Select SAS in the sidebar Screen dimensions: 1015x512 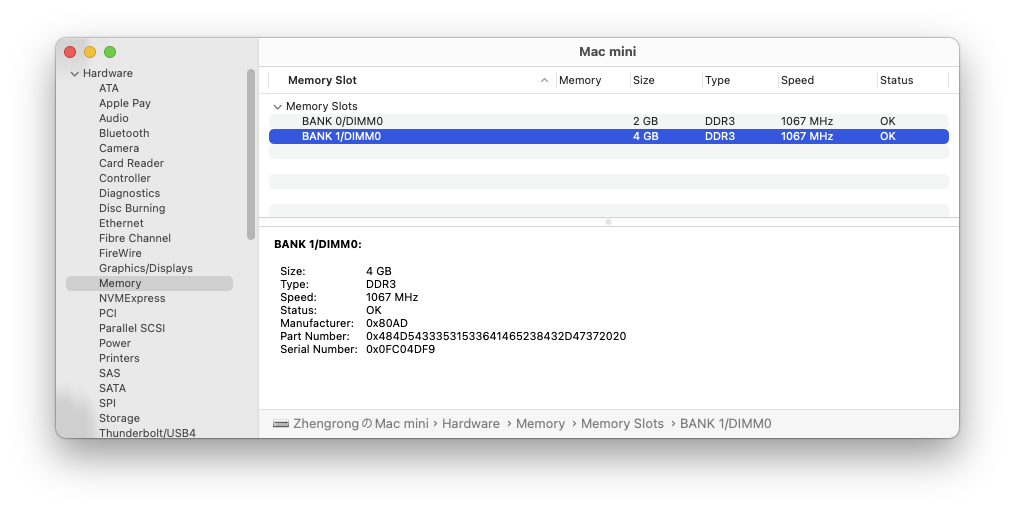[x=109, y=373]
